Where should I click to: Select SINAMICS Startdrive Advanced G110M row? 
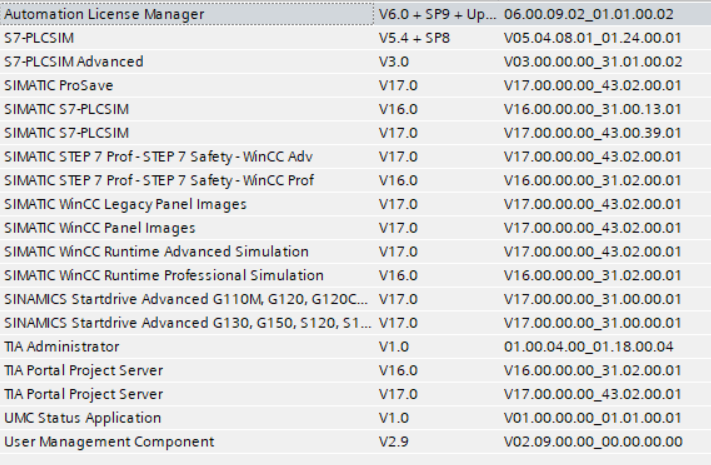[186, 299]
